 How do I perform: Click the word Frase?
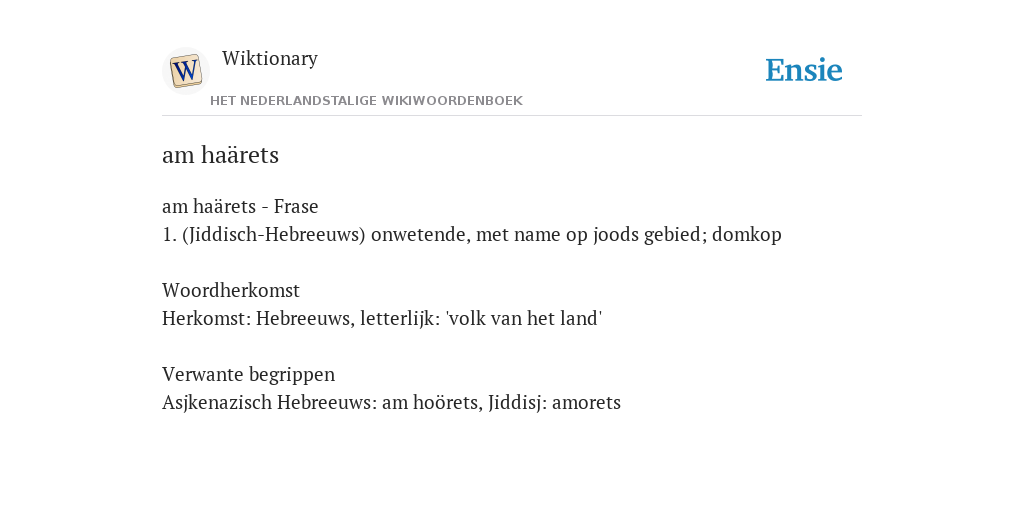tap(296, 206)
